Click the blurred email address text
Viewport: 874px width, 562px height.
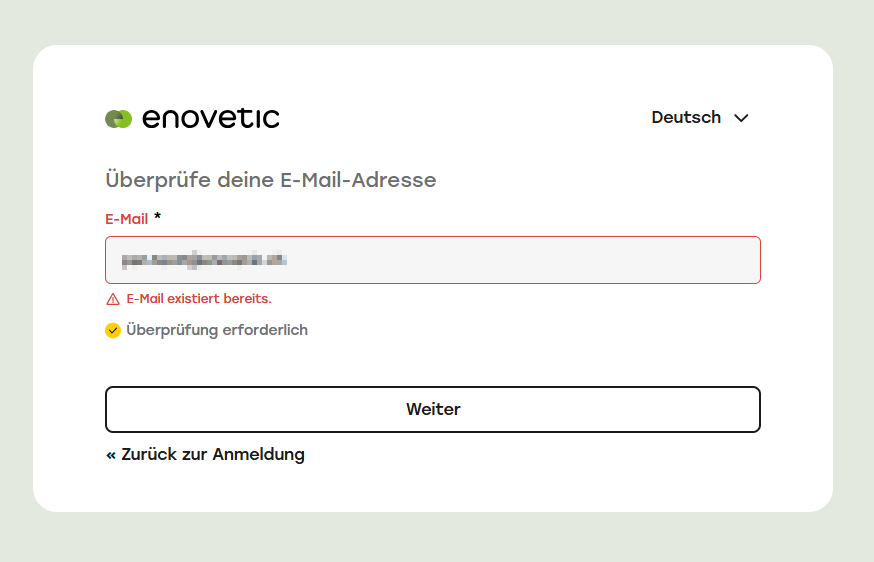204,260
